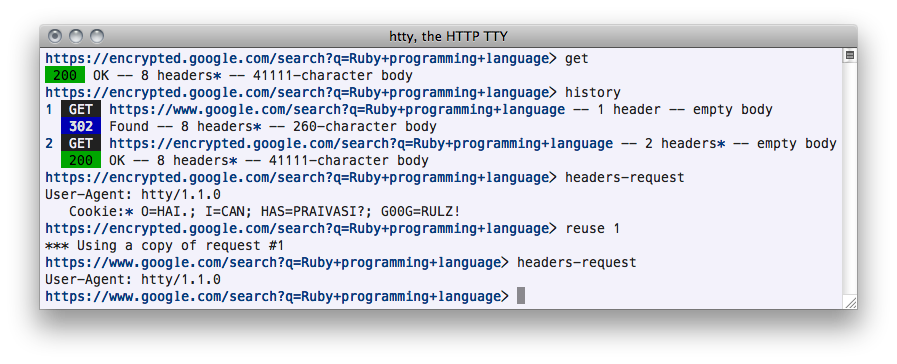Screen dimensions: 897x364
Task: Click the blue 302 status badge
Action: click(81, 126)
